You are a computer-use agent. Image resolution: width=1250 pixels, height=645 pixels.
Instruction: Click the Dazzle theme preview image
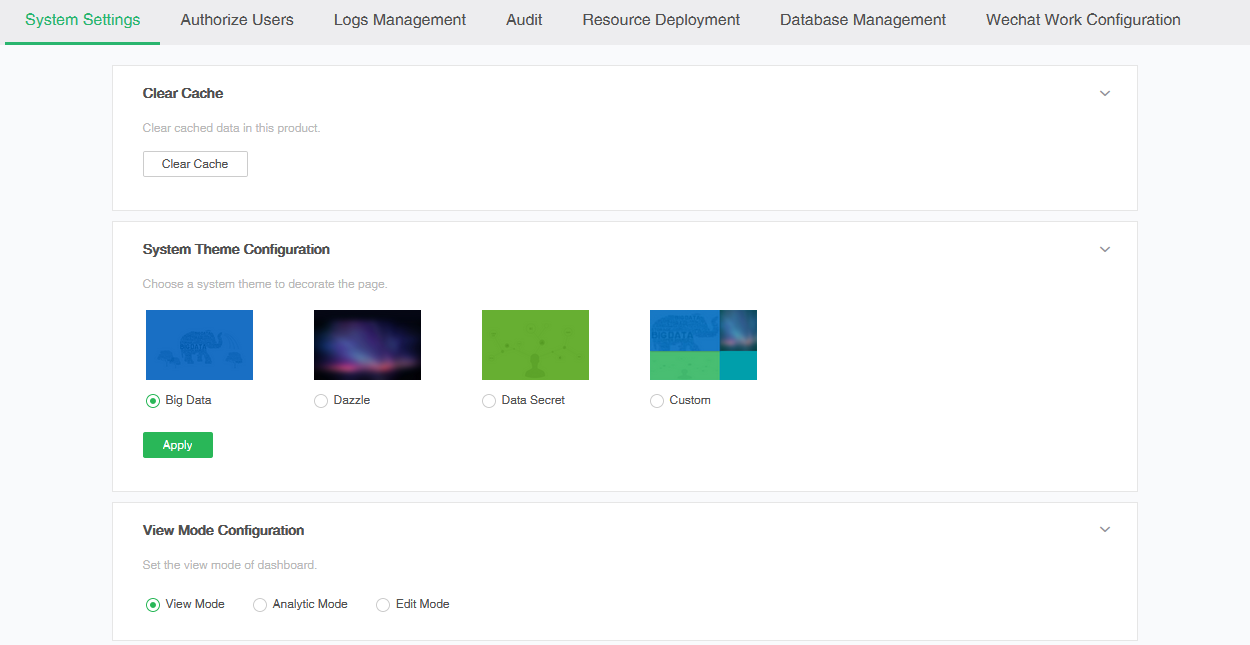click(367, 345)
